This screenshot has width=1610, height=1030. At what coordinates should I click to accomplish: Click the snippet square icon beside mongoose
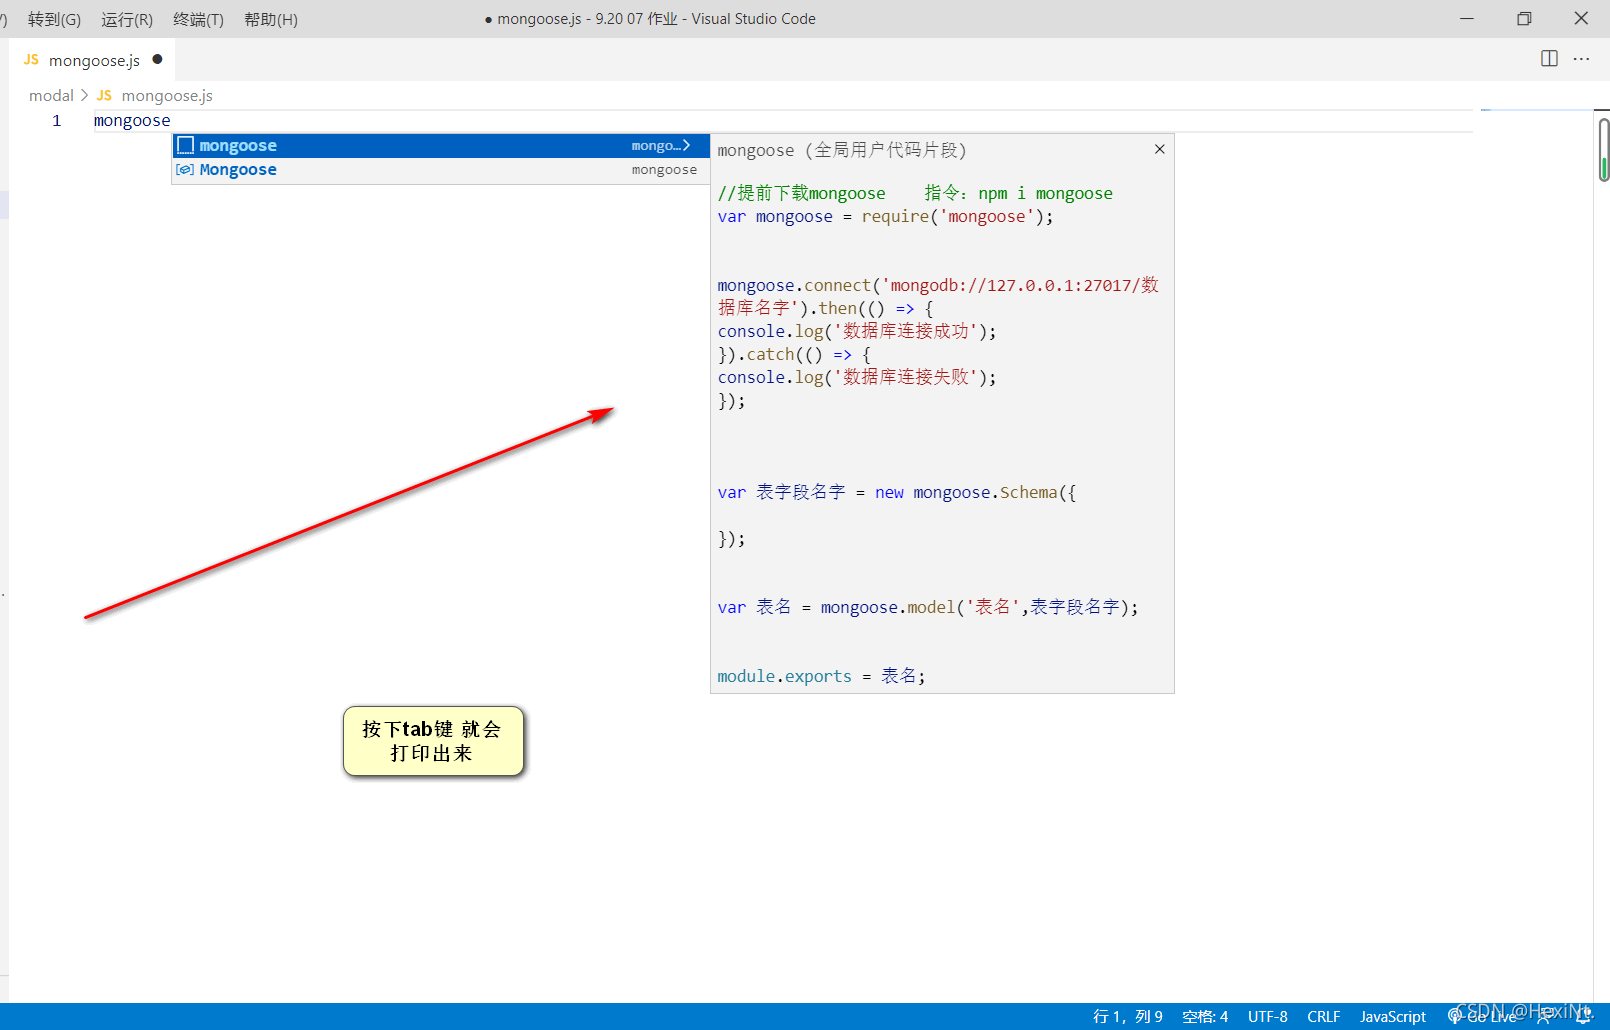pos(185,146)
